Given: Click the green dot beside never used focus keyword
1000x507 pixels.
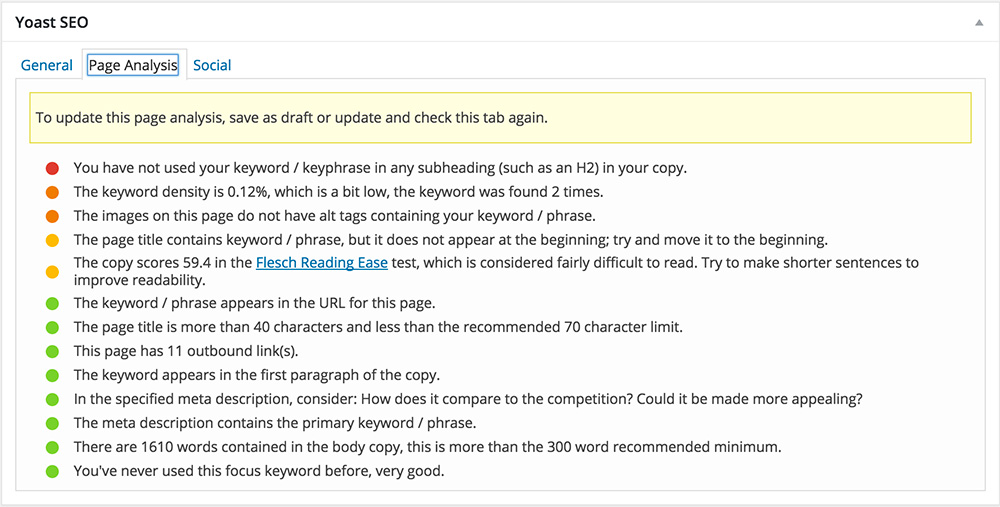Looking at the screenshot, I should point(52,471).
